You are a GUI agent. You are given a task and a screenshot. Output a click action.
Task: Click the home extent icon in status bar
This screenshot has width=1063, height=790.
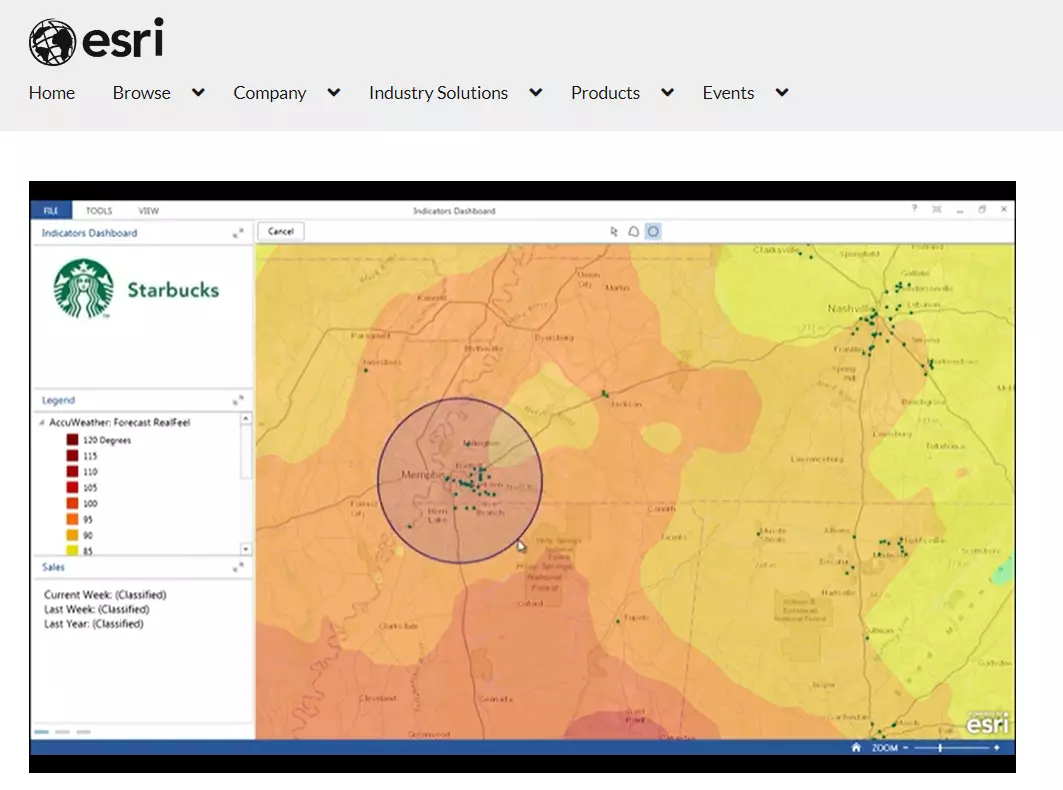tap(856, 747)
